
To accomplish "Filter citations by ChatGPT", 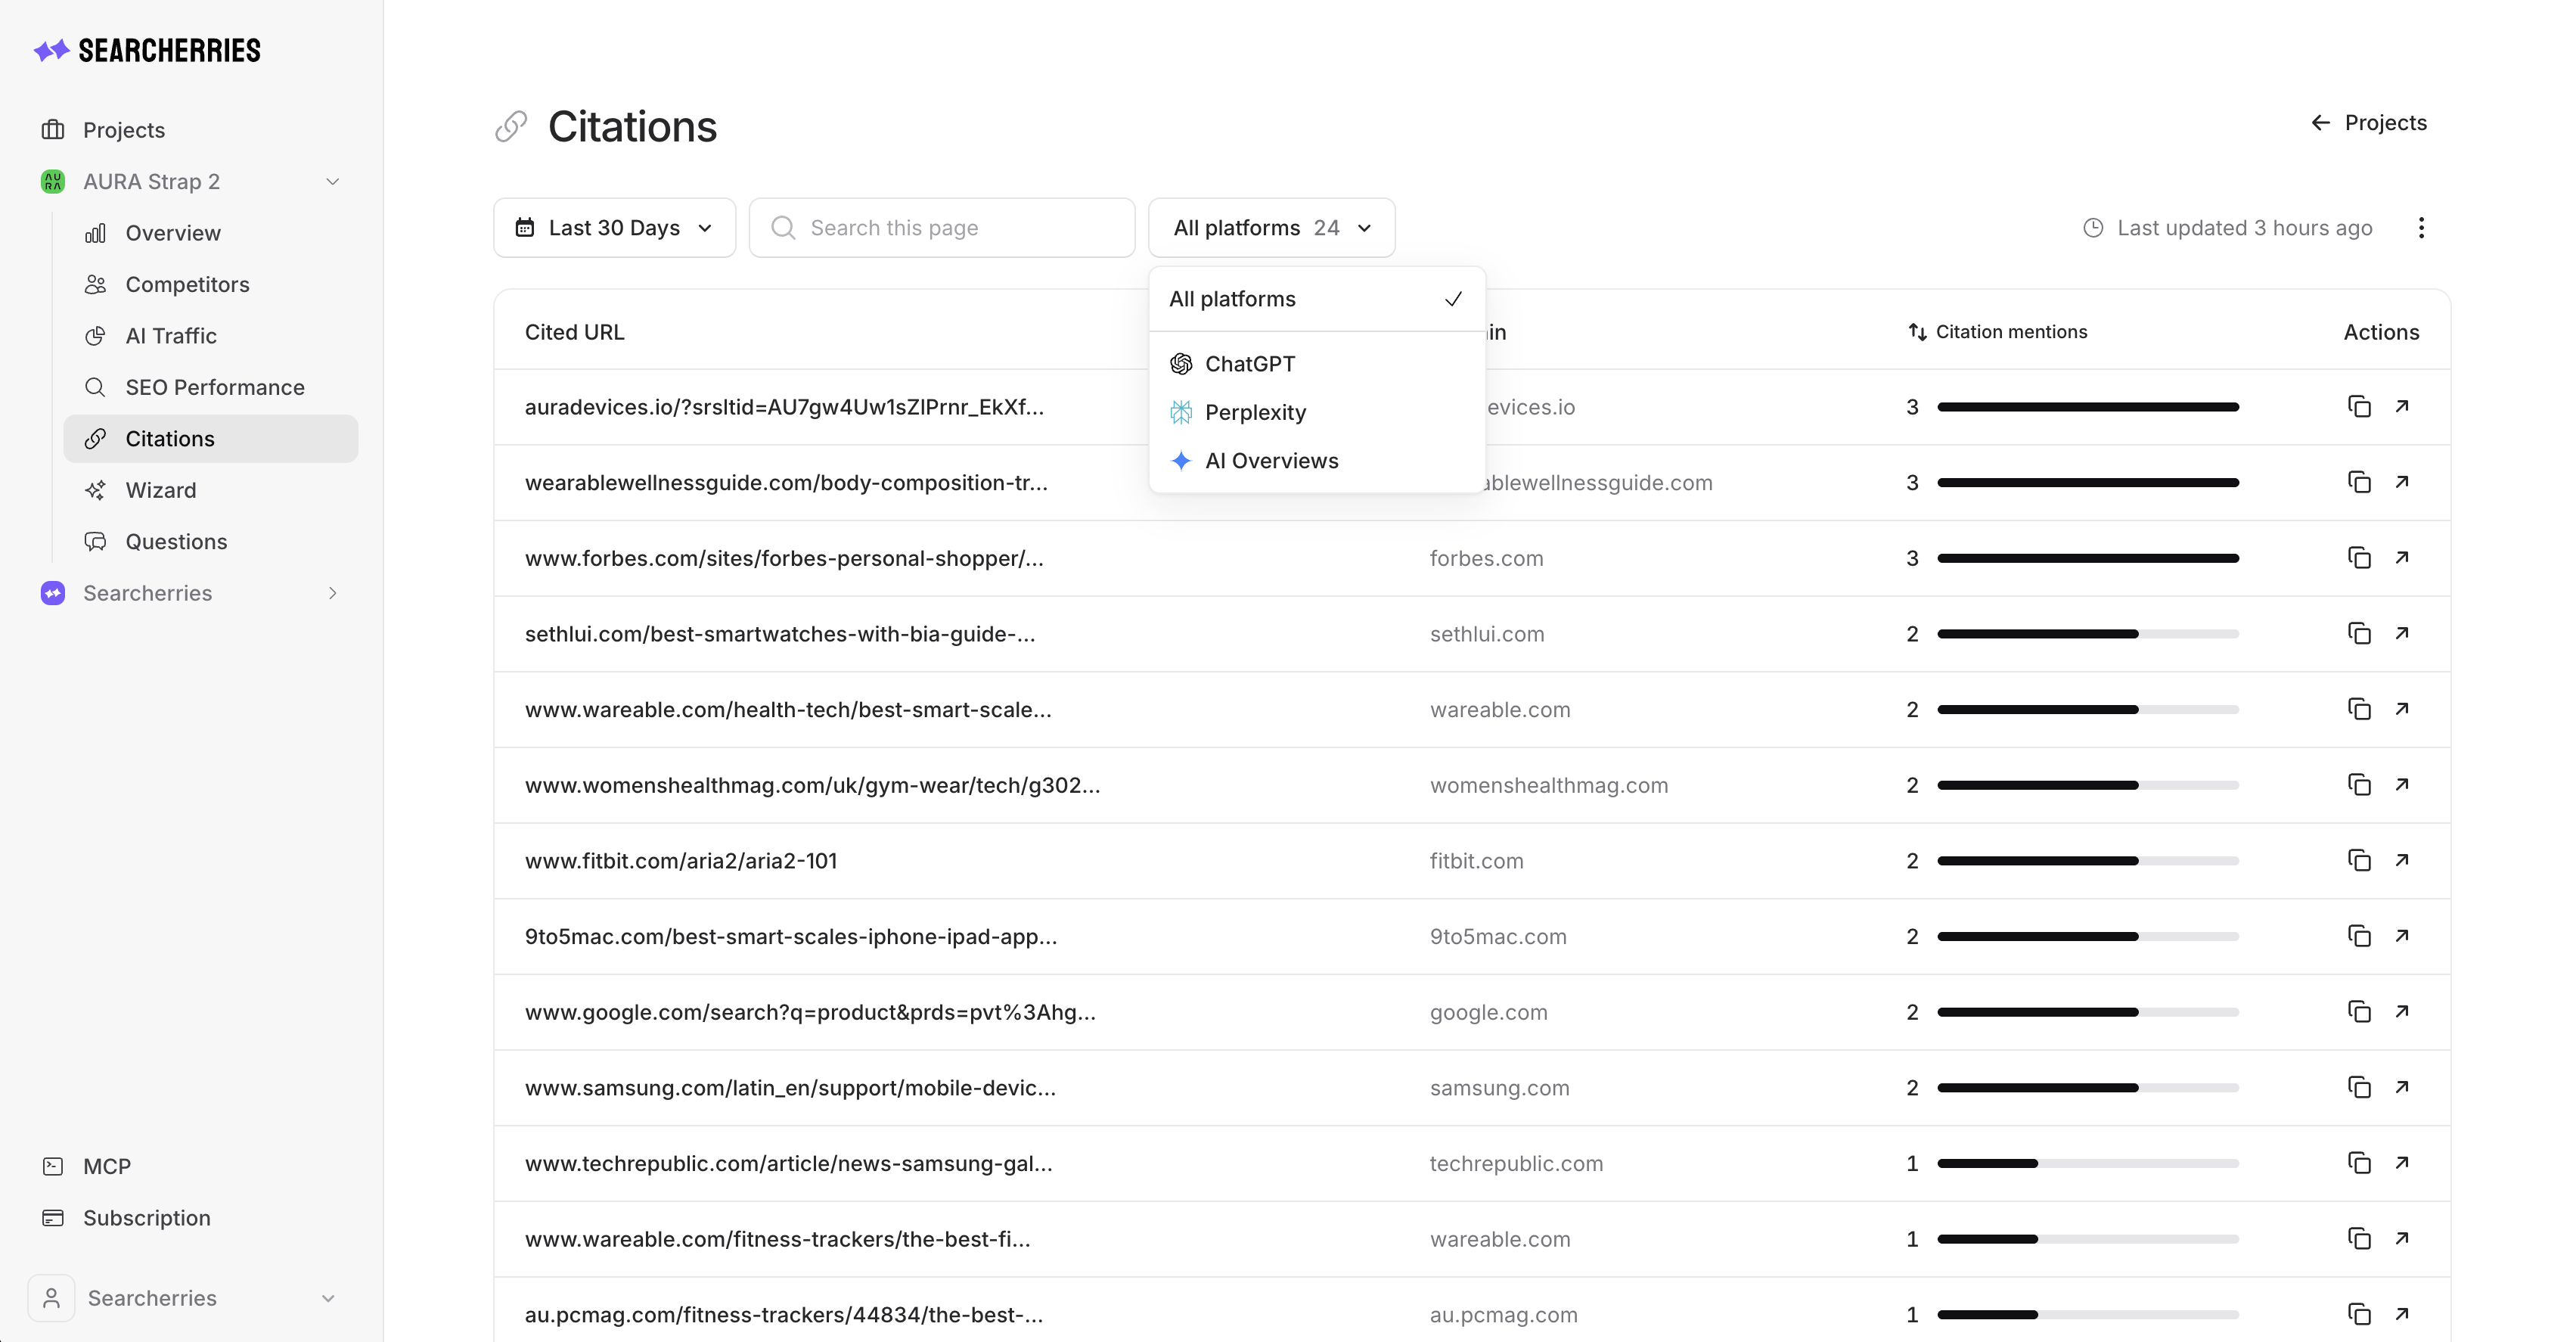I will [1317, 364].
